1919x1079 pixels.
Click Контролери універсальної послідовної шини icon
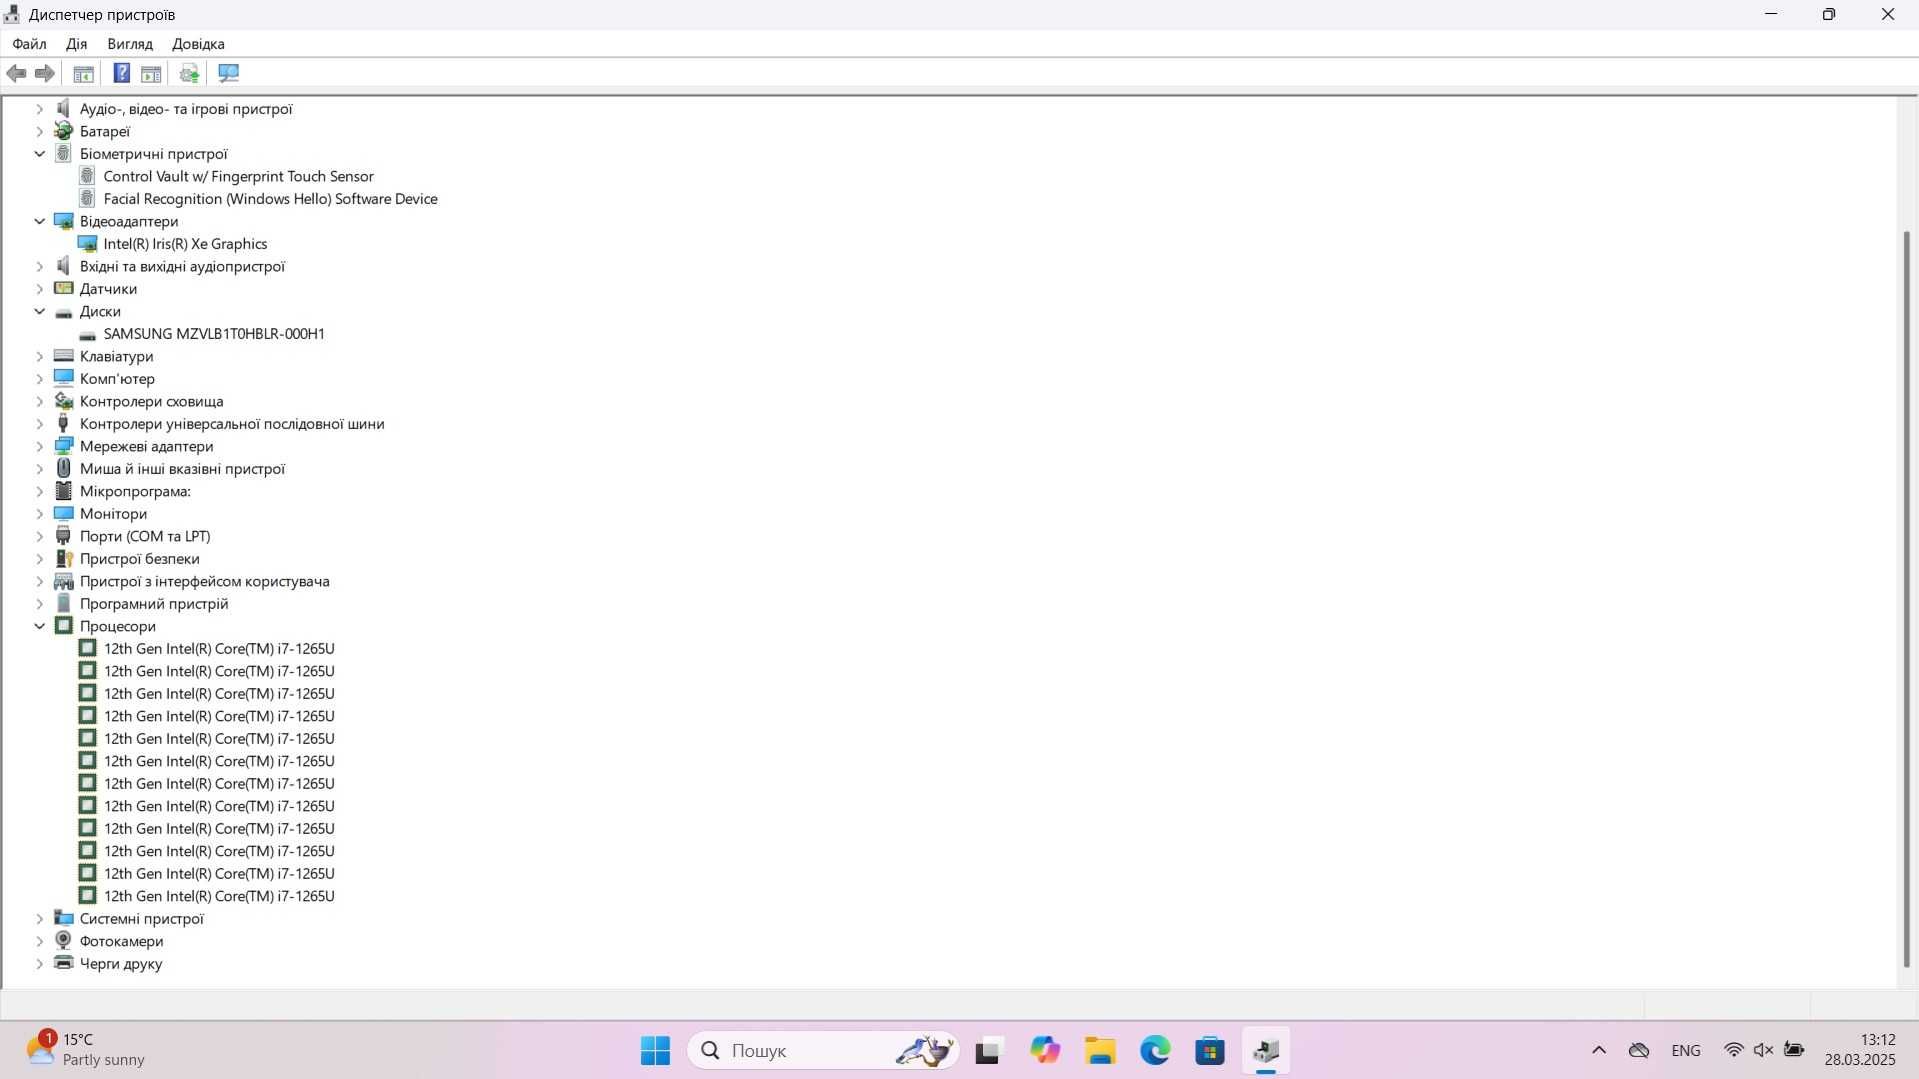click(64, 423)
